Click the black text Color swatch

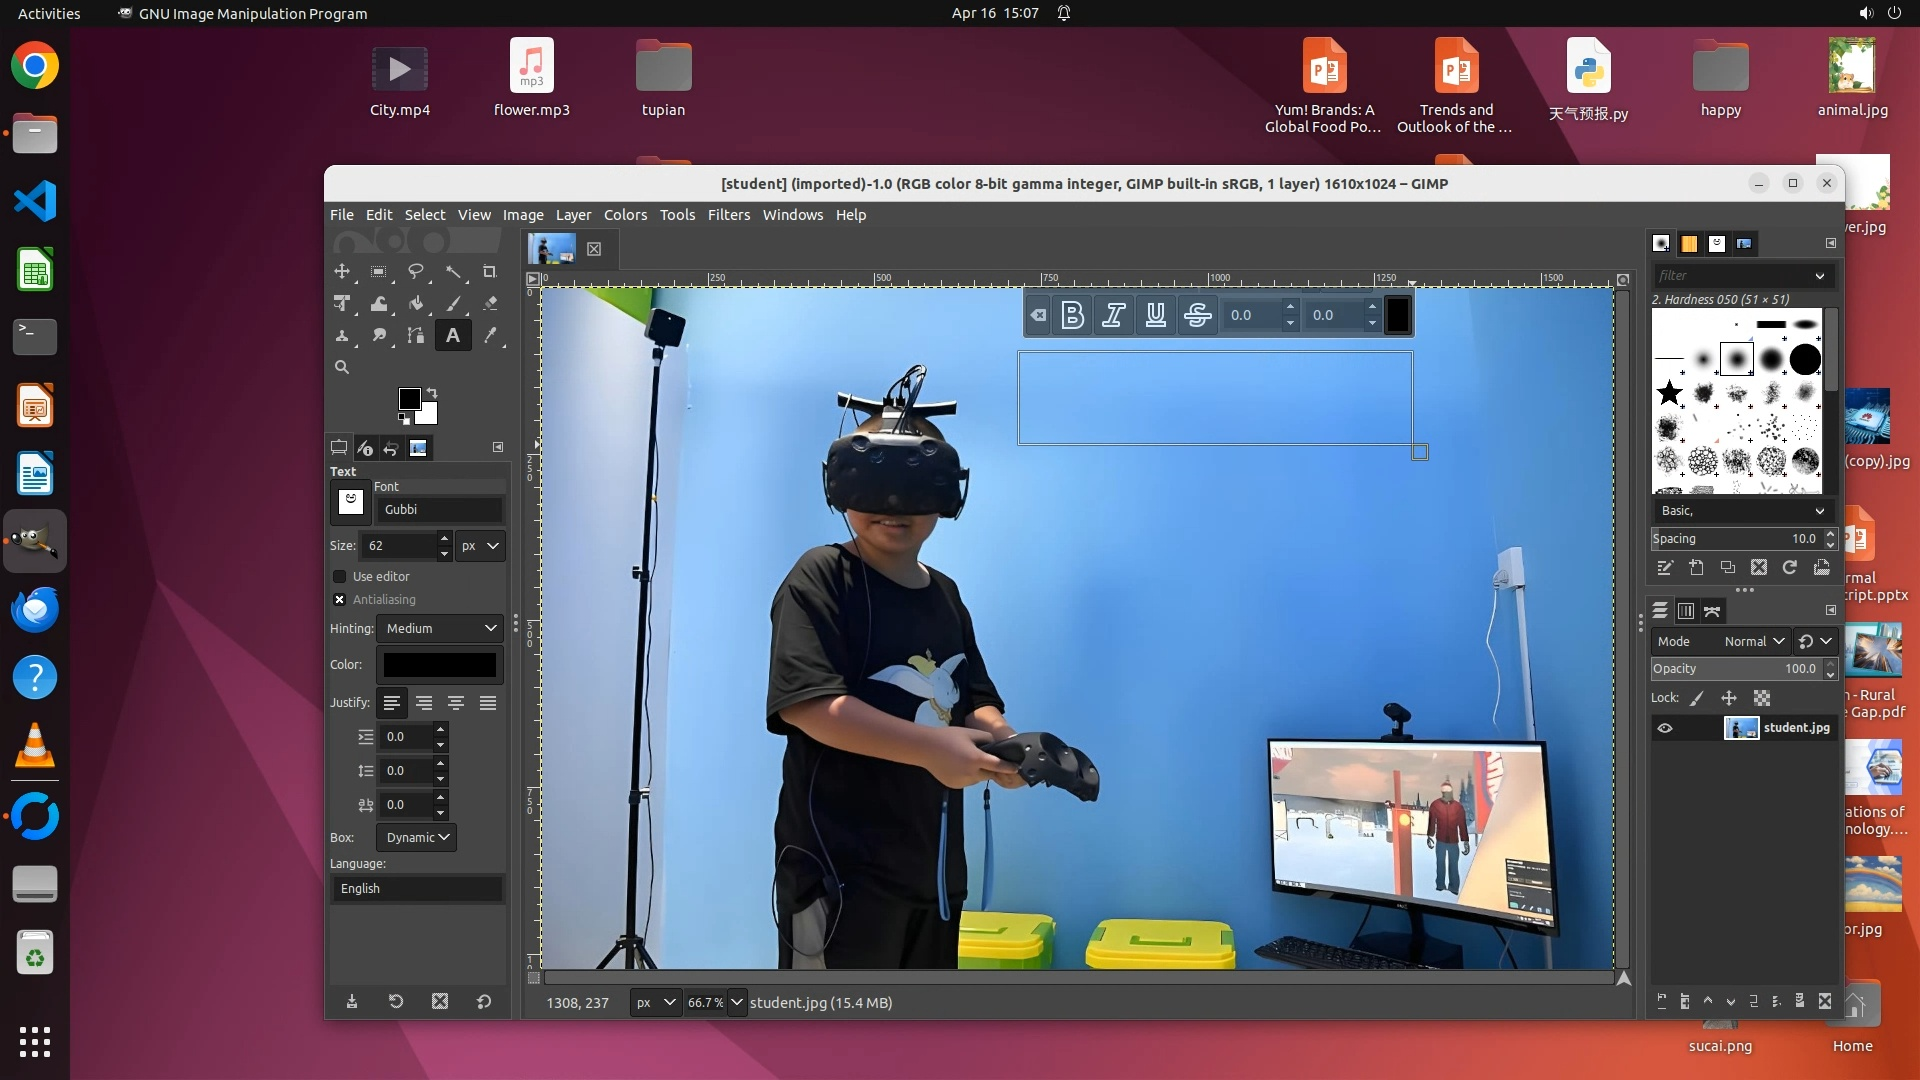(439, 665)
